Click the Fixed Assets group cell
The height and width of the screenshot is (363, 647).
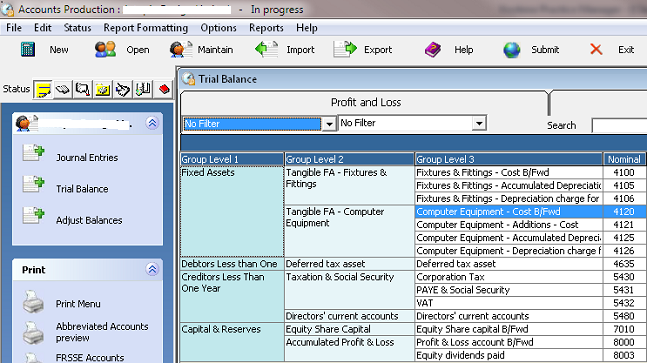click(x=232, y=211)
